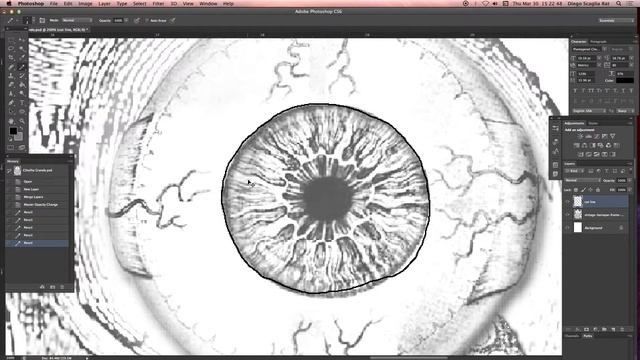
Task: Select the Crop tool
Action: coord(11,58)
